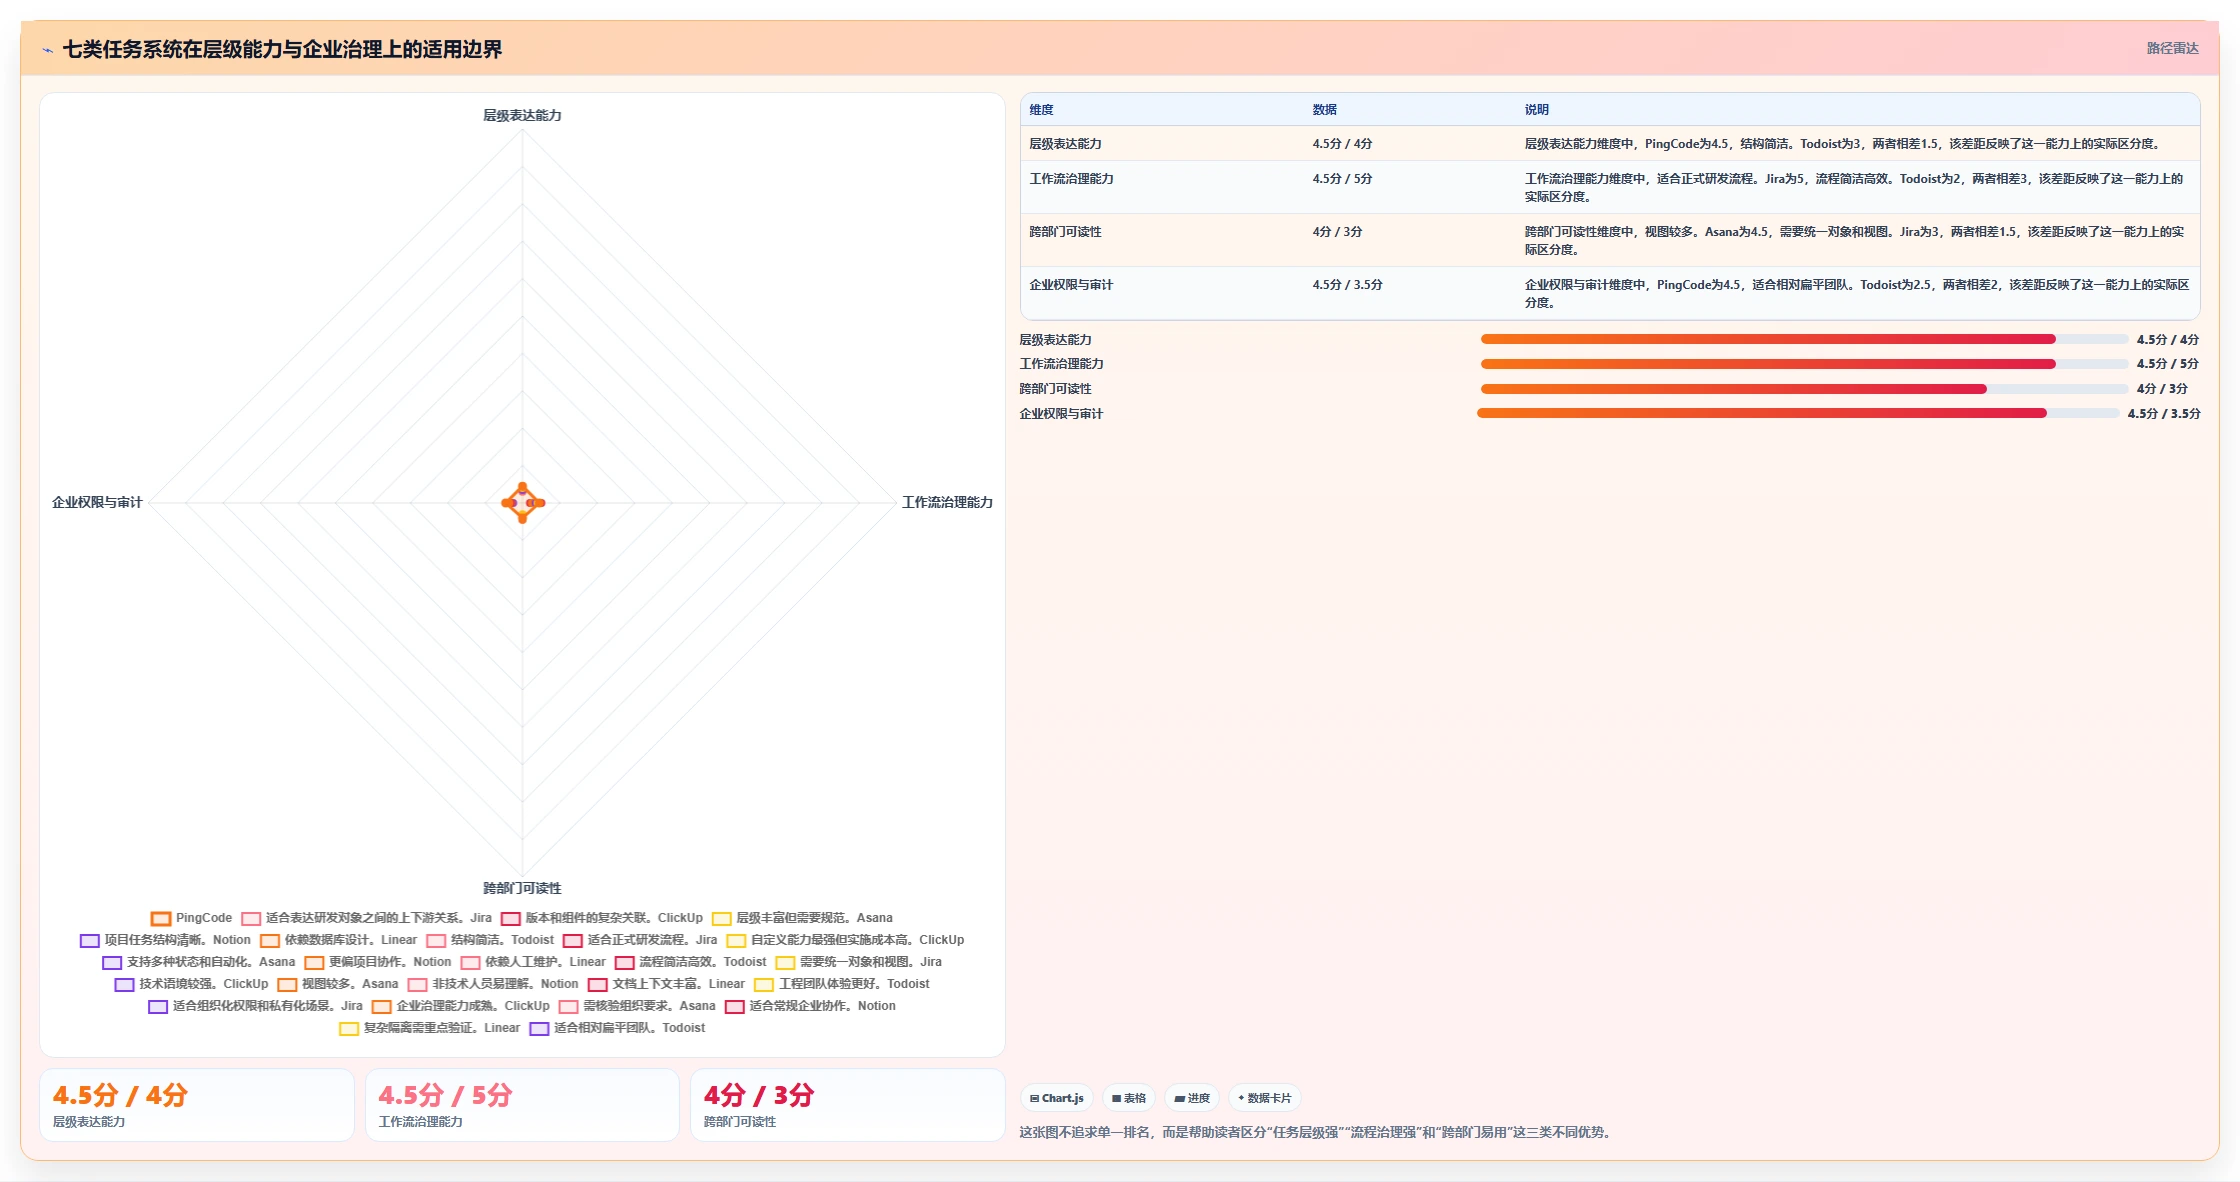Click the 层级表达能力 progress bar

click(x=1804, y=340)
